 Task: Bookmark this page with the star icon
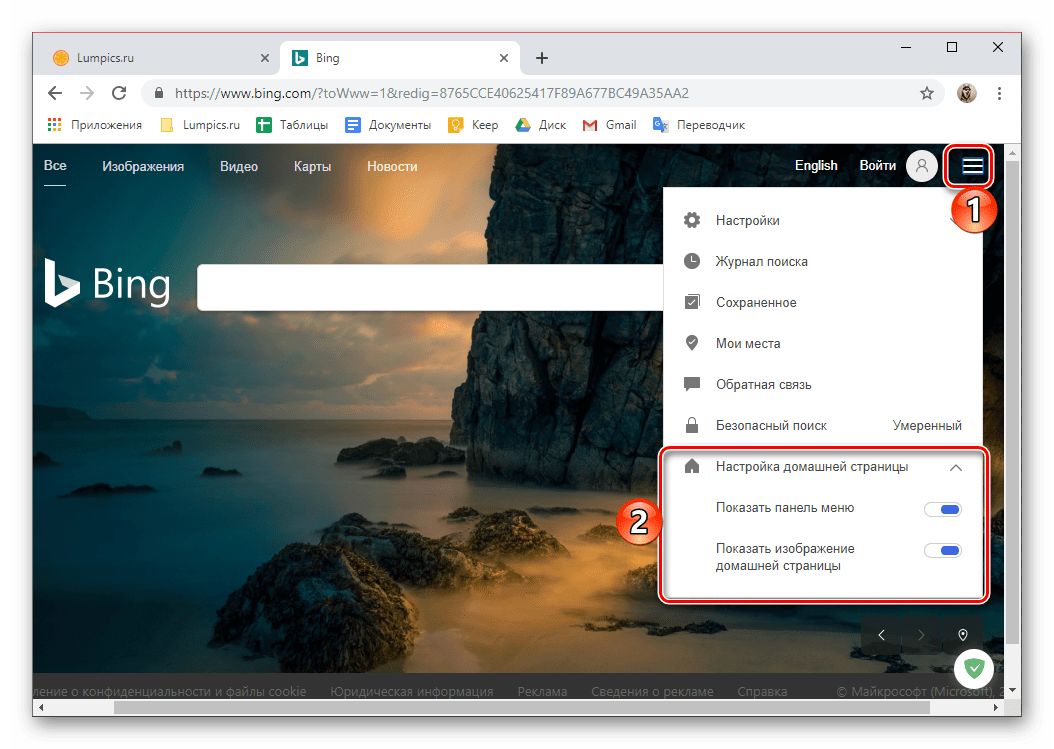(x=927, y=93)
